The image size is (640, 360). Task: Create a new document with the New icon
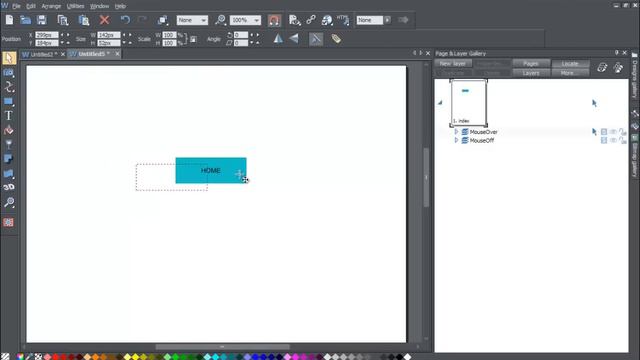tap(9, 20)
